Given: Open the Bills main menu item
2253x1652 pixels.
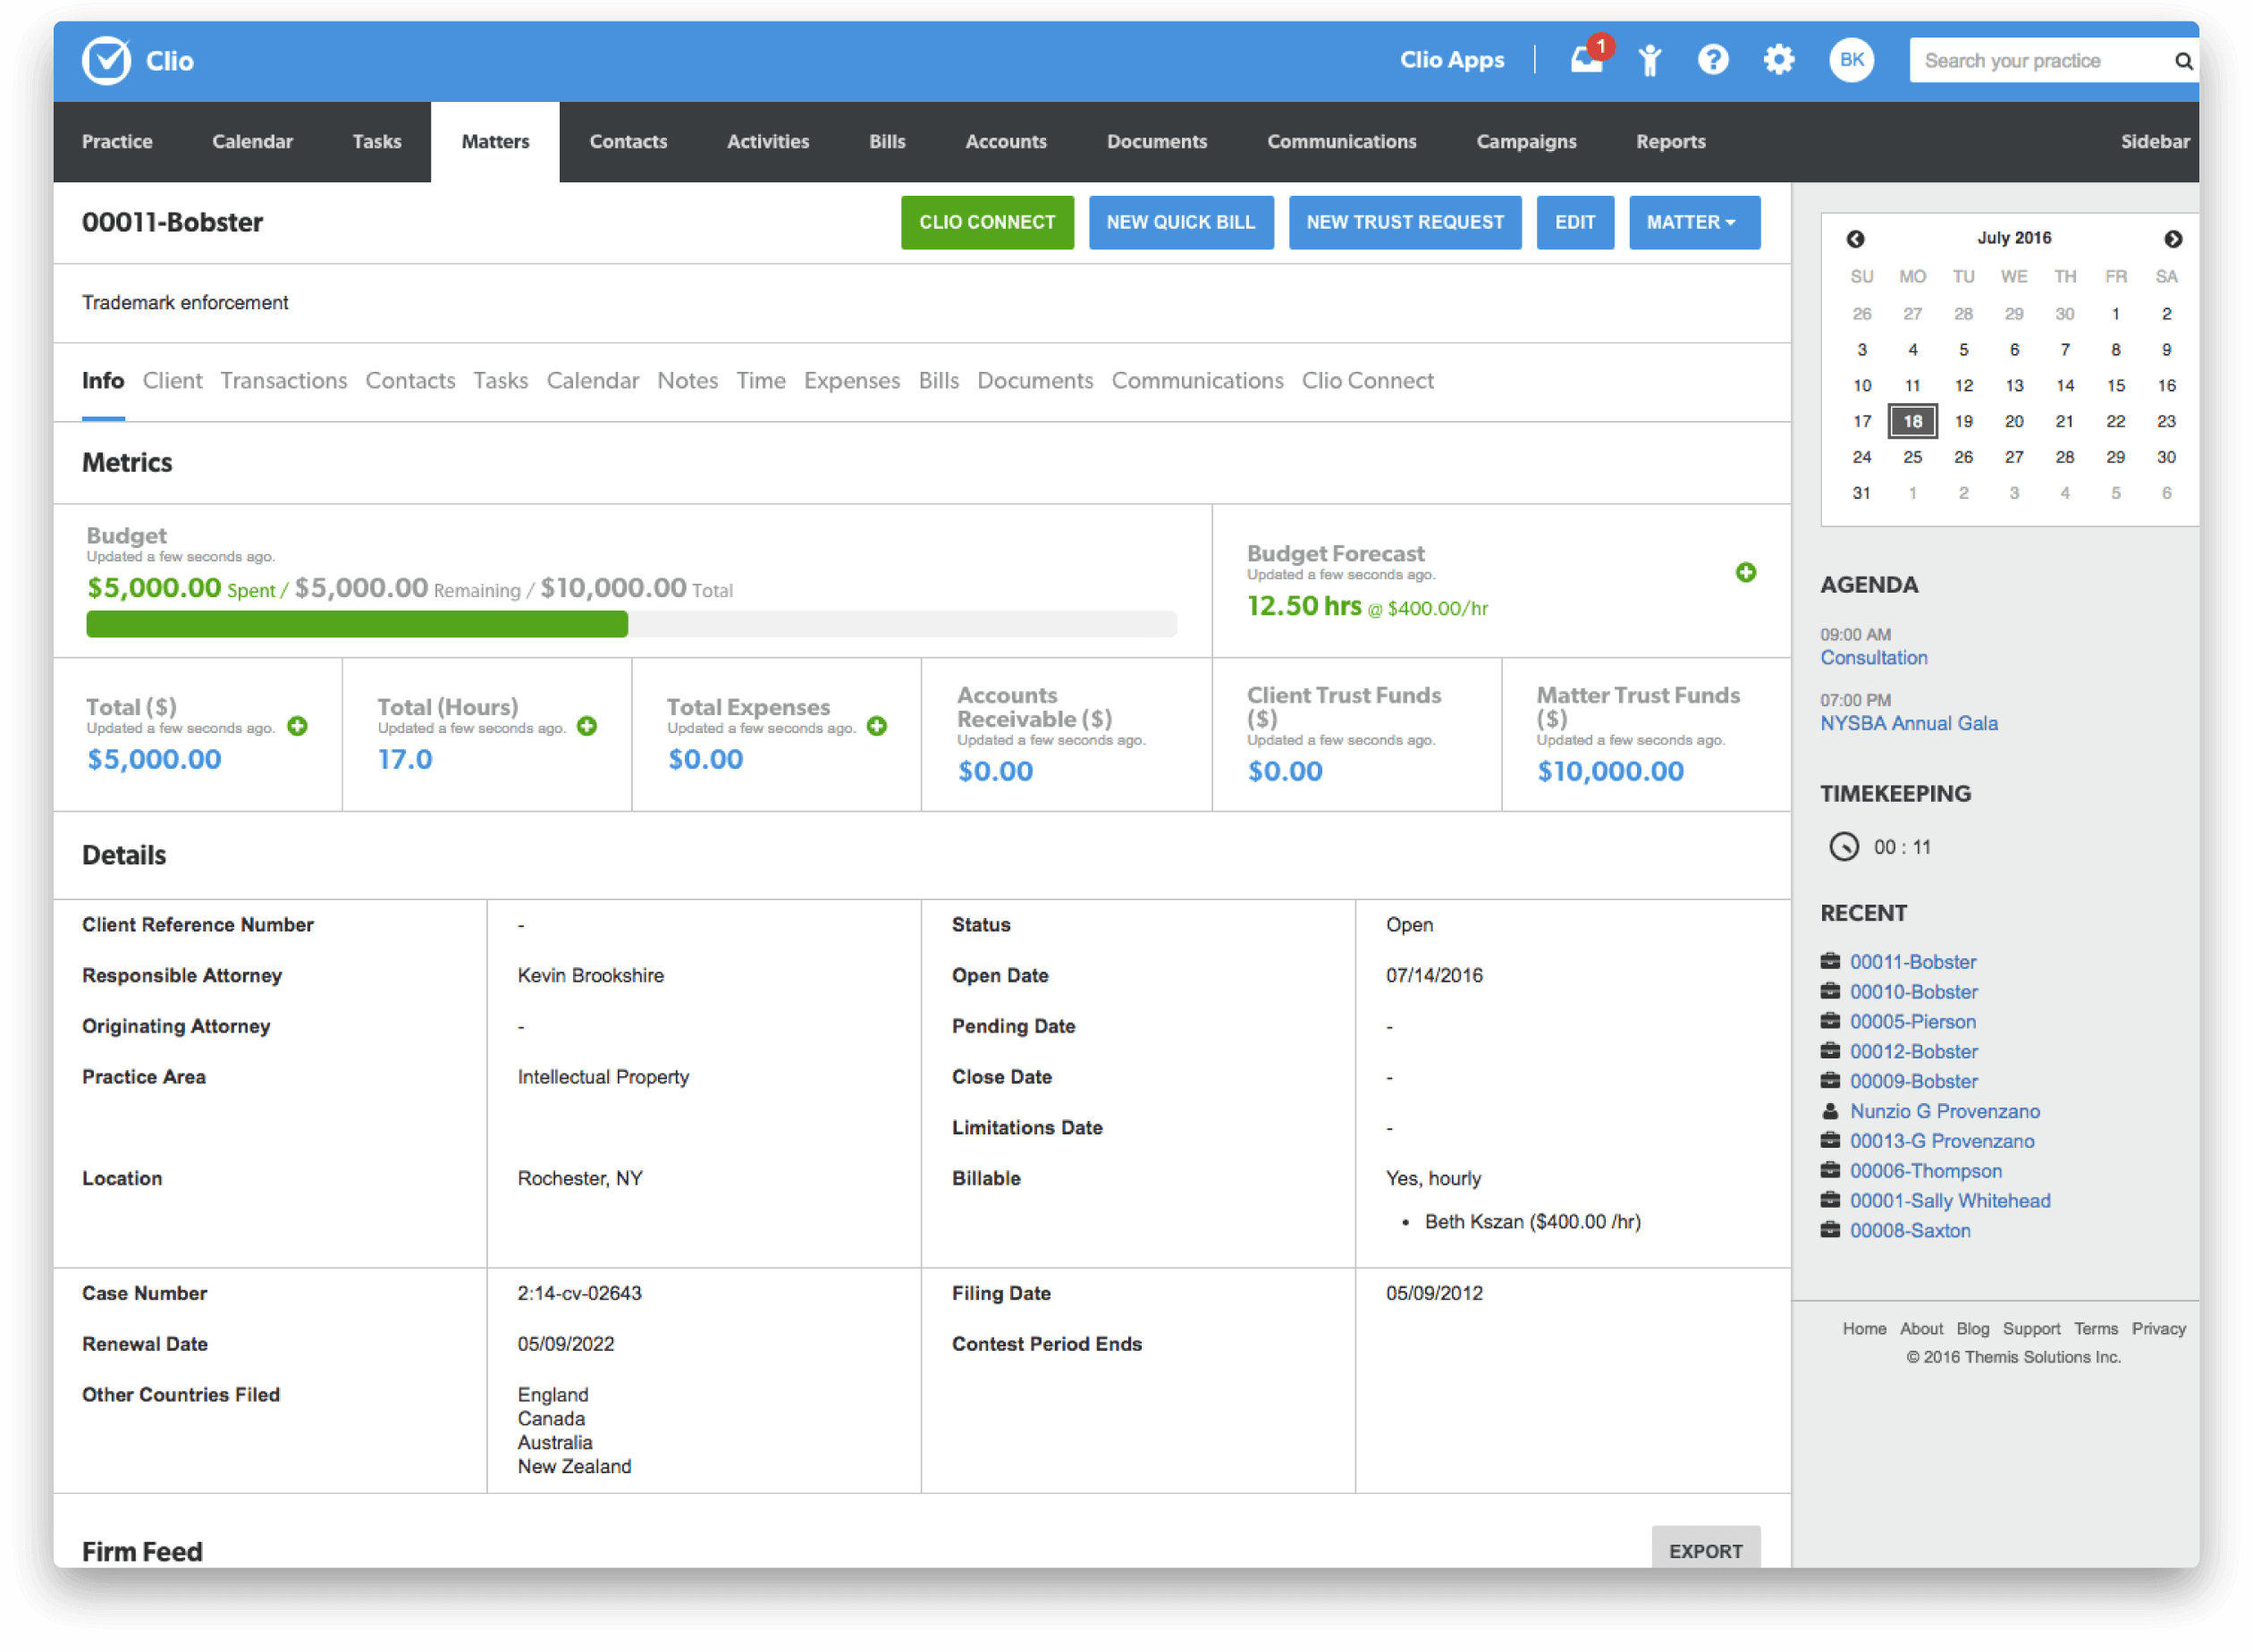Looking at the screenshot, I should click(887, 142).
